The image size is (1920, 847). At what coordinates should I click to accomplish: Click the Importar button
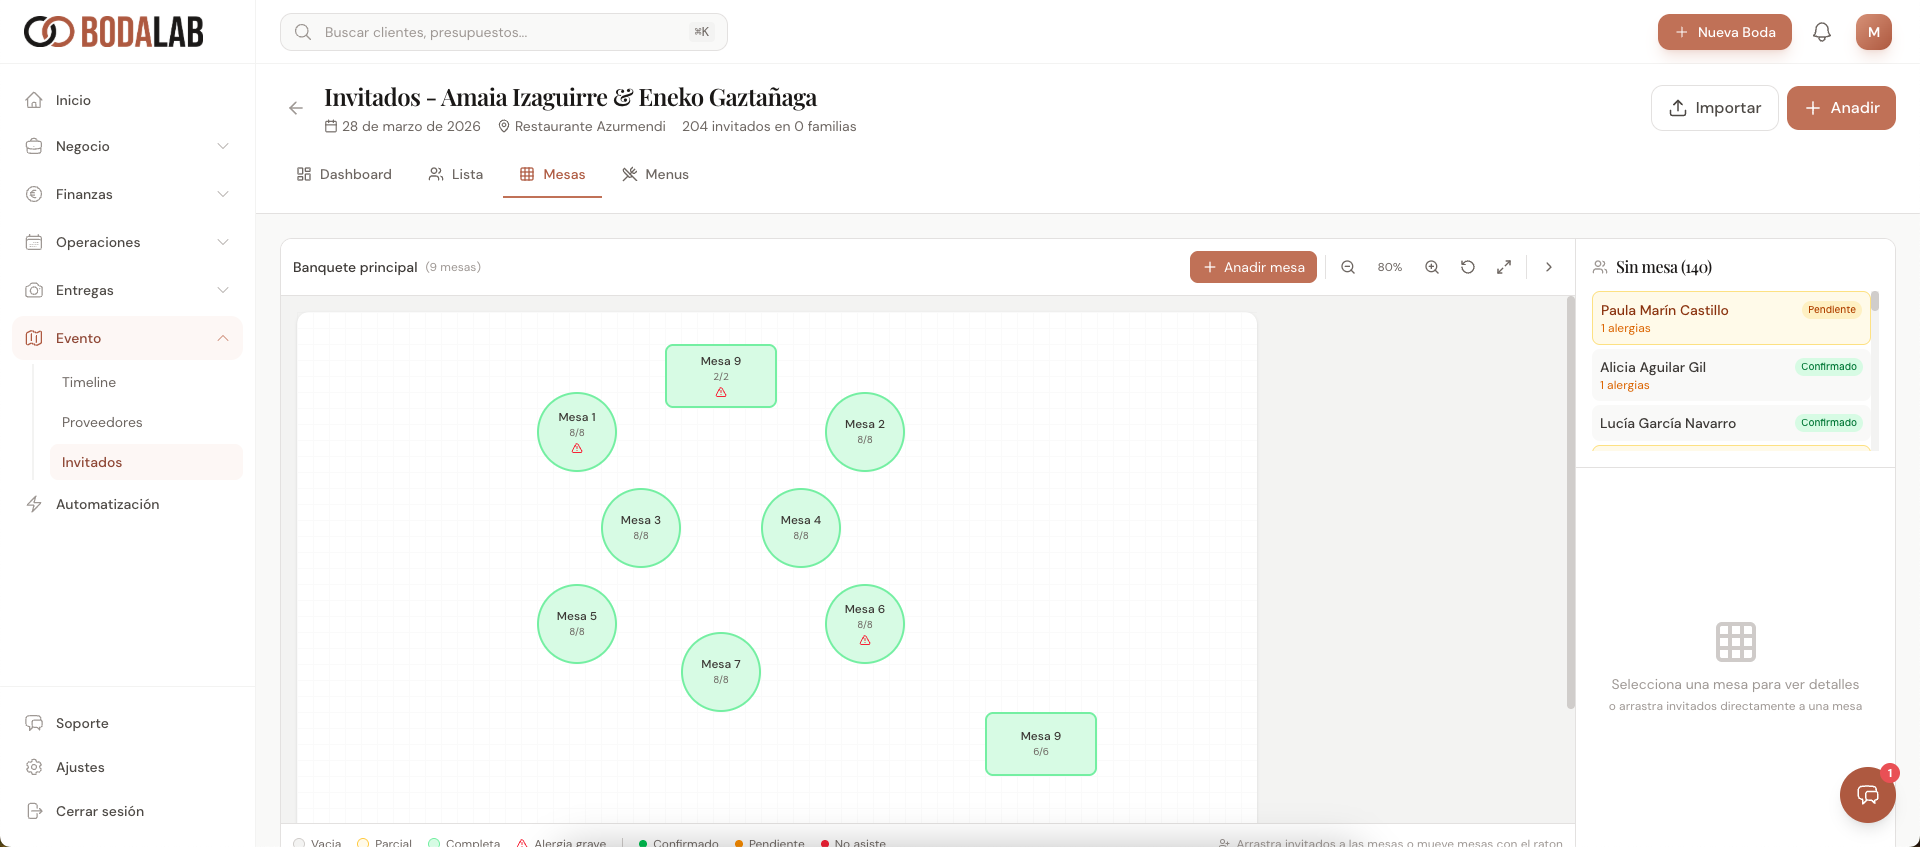pyautogui.click(x=1714, y=108)
